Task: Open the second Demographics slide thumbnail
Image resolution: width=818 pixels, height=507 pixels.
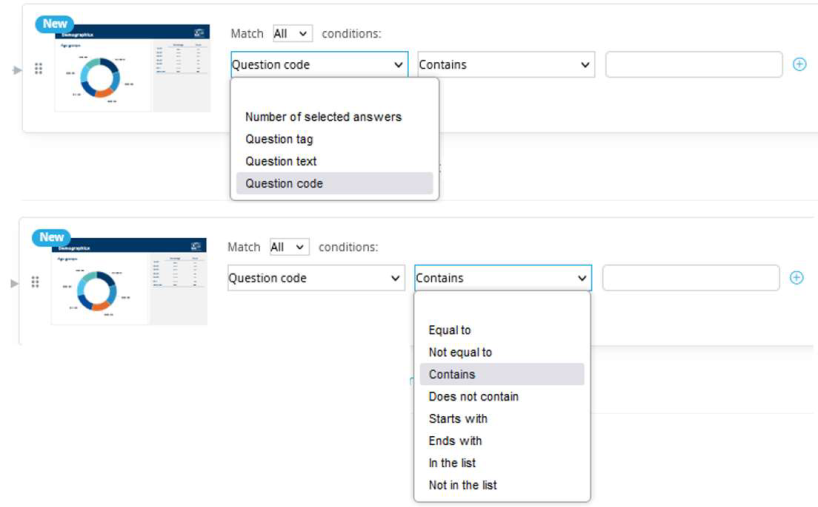Action: [129, 282]
